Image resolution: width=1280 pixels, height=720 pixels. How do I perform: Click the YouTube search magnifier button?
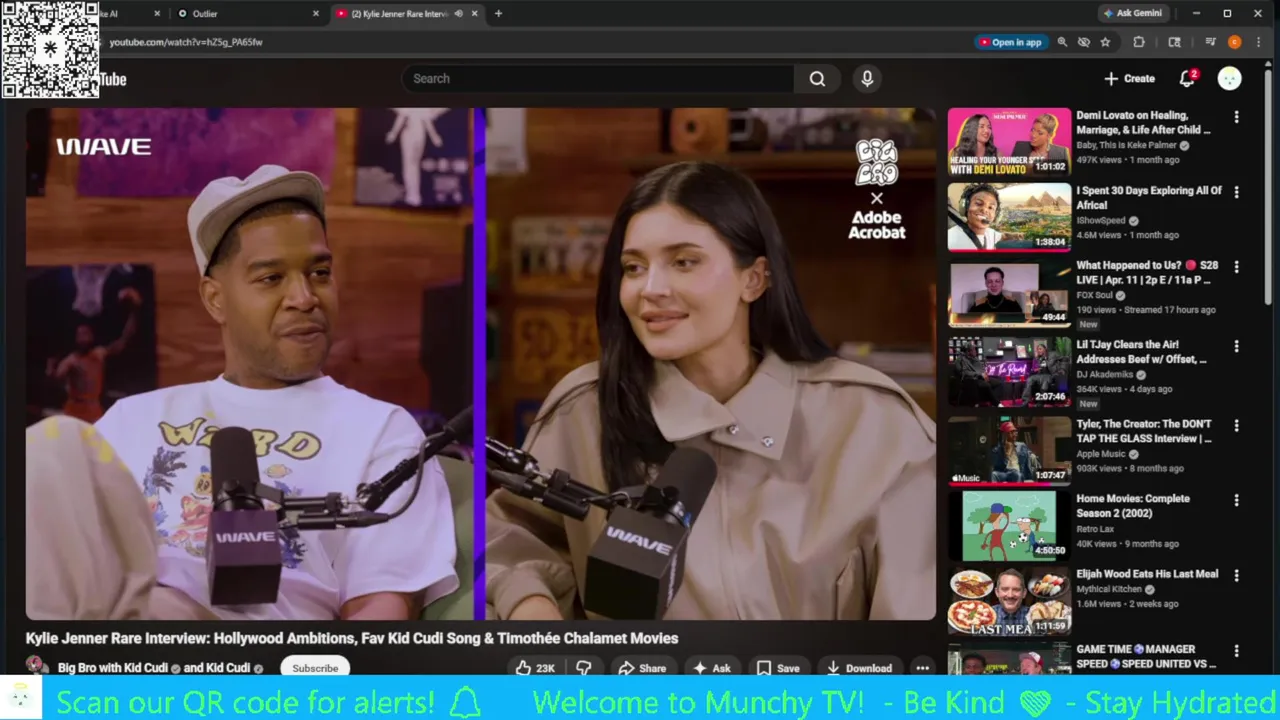[x=817, y=79]
